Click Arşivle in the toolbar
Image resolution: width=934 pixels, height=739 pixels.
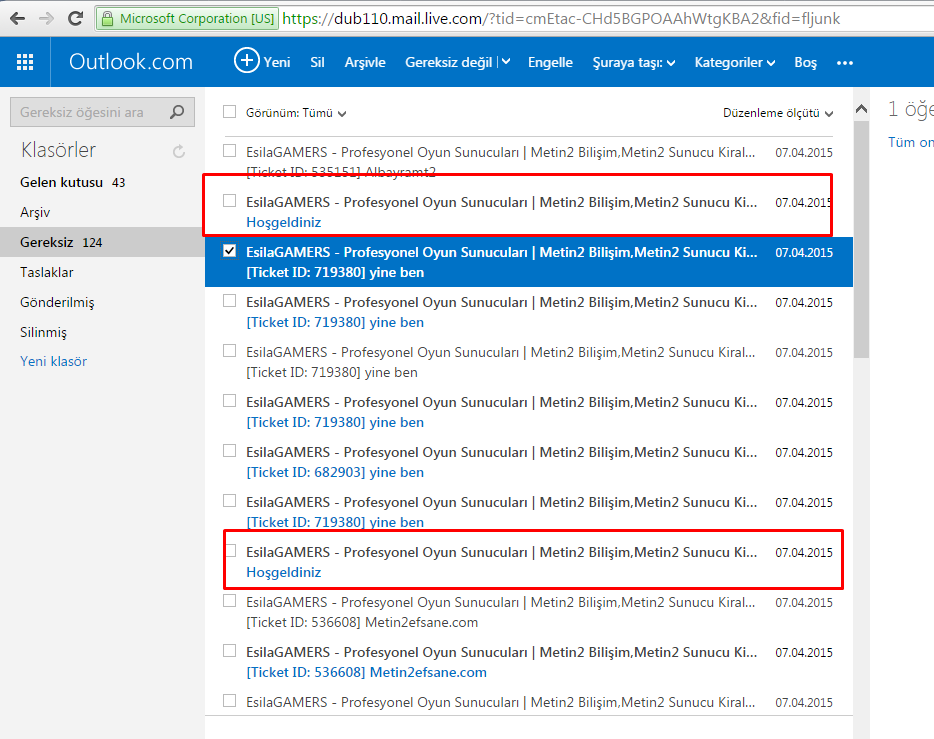pyautogui.click(x=365, y=63)
